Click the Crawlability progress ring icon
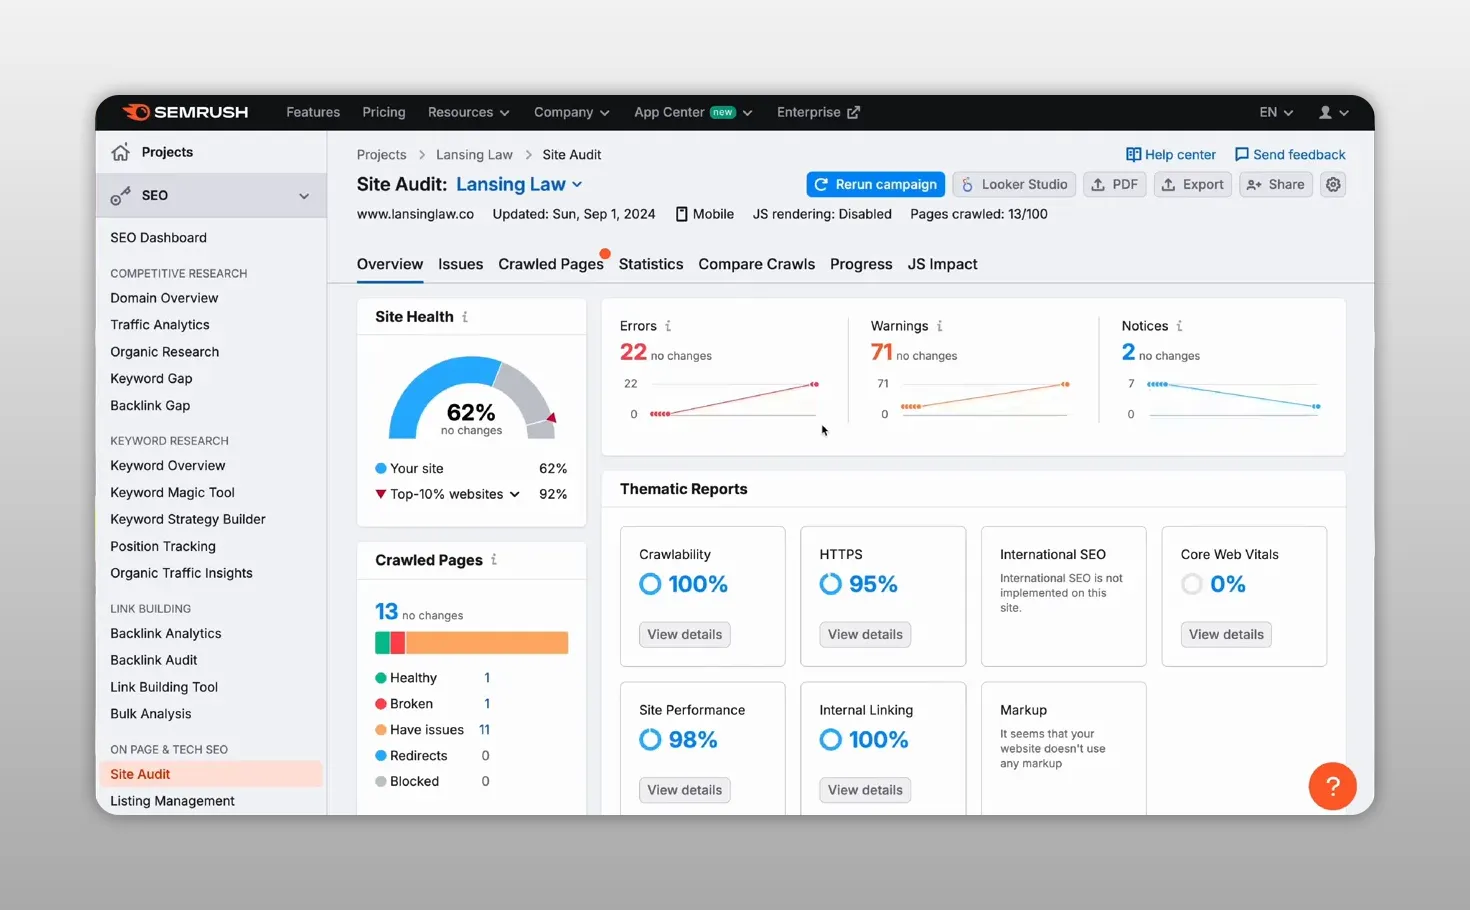Image resolution: width=1470 pixels, height=910 pixels. pos(650,584)
